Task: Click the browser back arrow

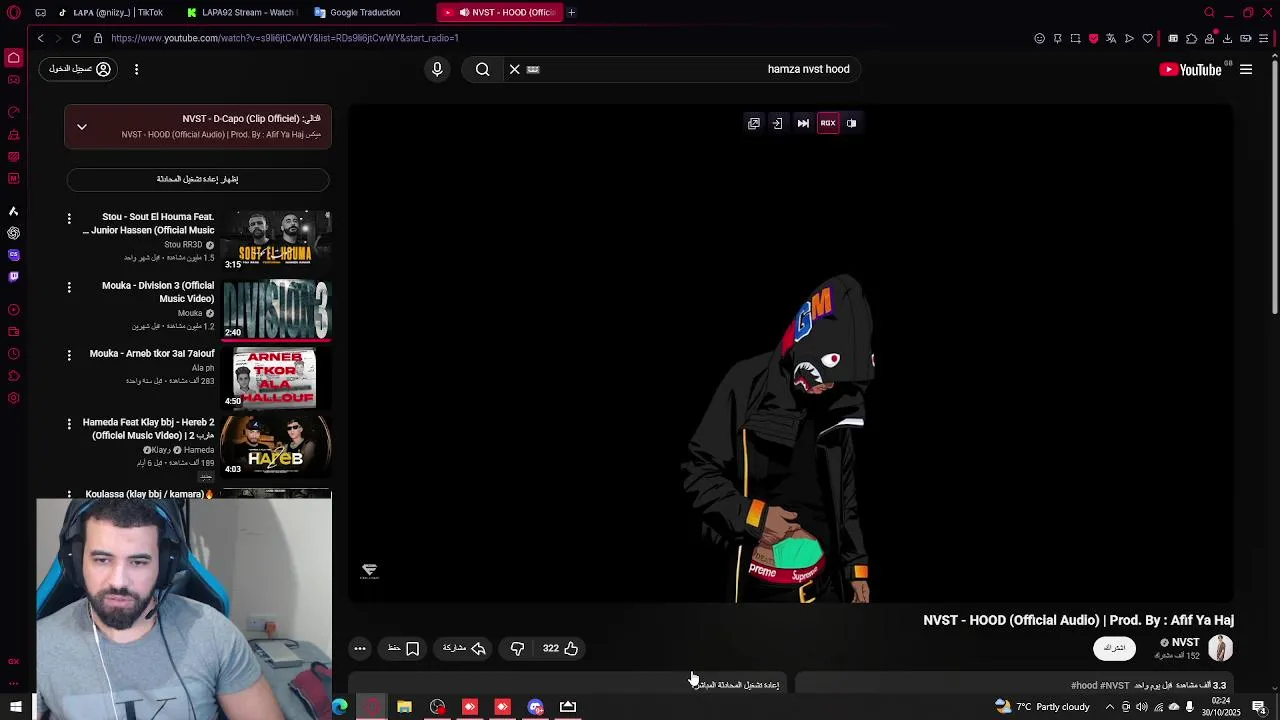Action: click(40, 38)
